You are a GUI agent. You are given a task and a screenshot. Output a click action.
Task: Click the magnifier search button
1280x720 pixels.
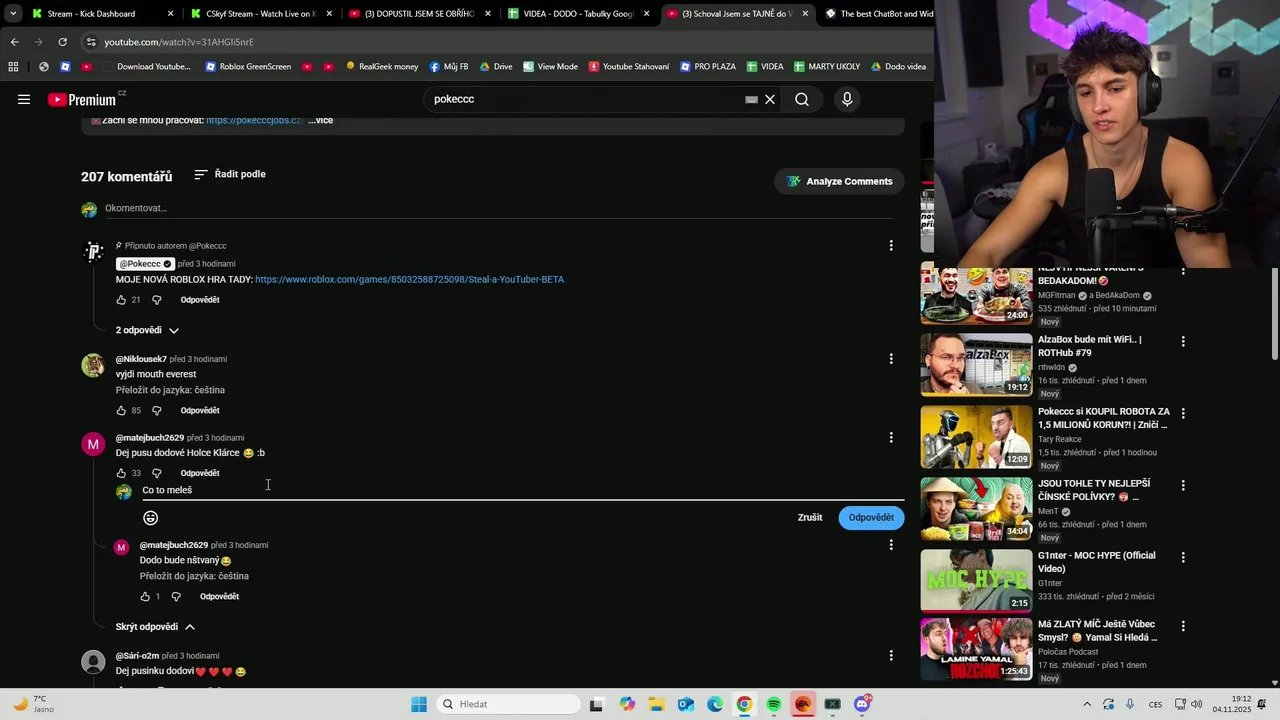coord(802,99)
